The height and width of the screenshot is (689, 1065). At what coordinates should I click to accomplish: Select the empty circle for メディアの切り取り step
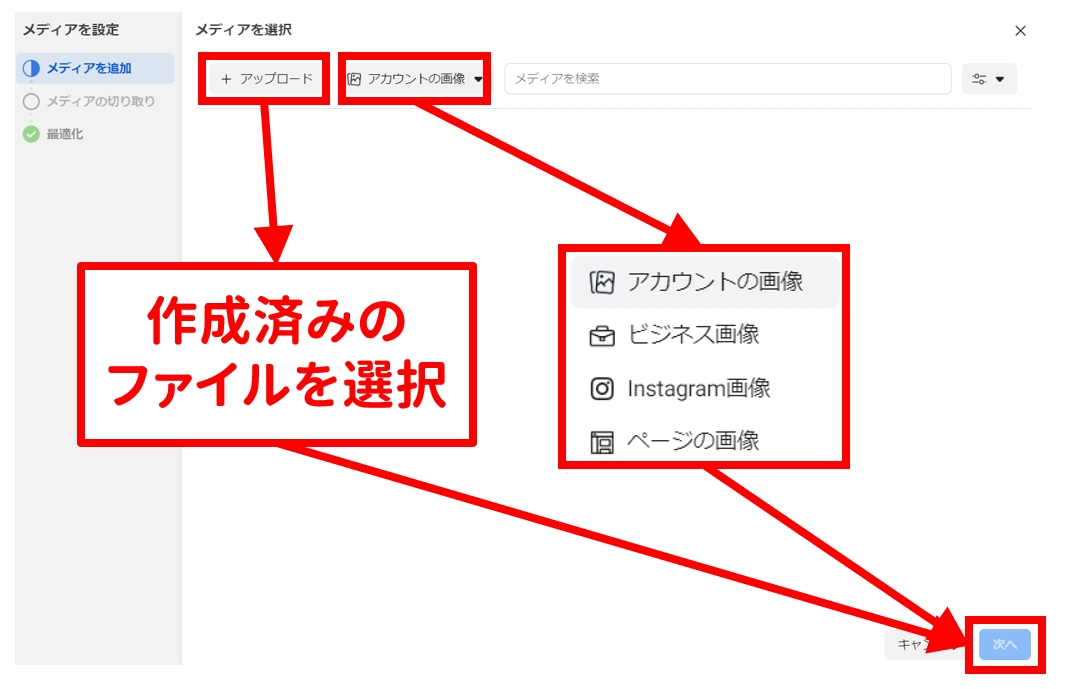[x=31, y=101]
